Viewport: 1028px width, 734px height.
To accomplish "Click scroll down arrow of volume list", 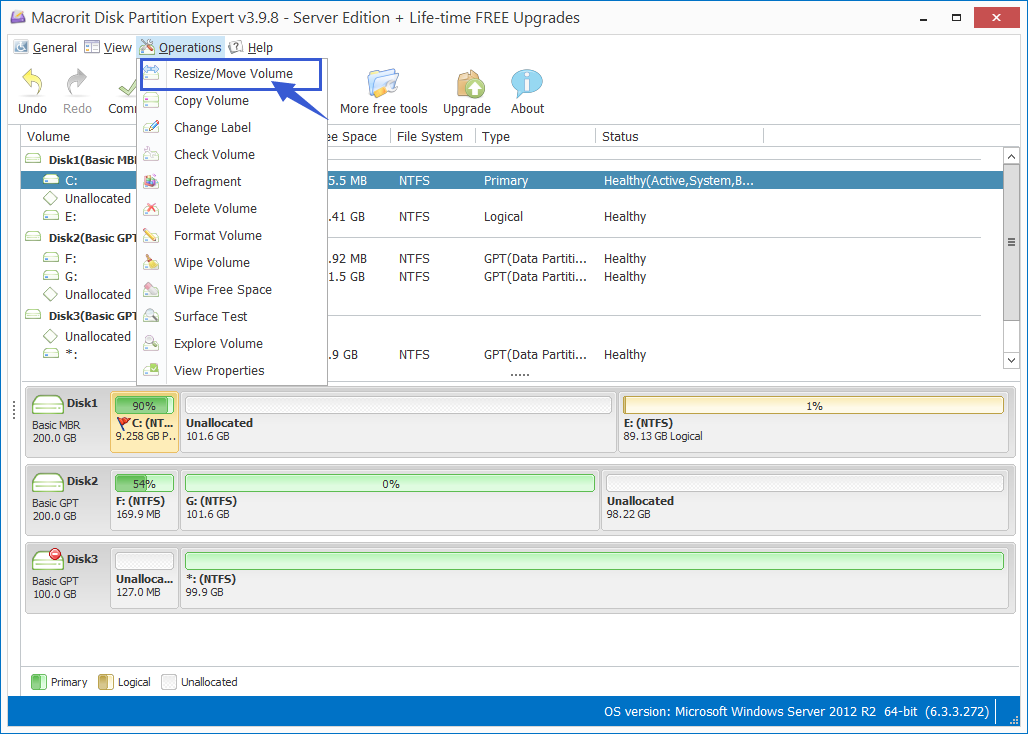I will click(1011, 360).
